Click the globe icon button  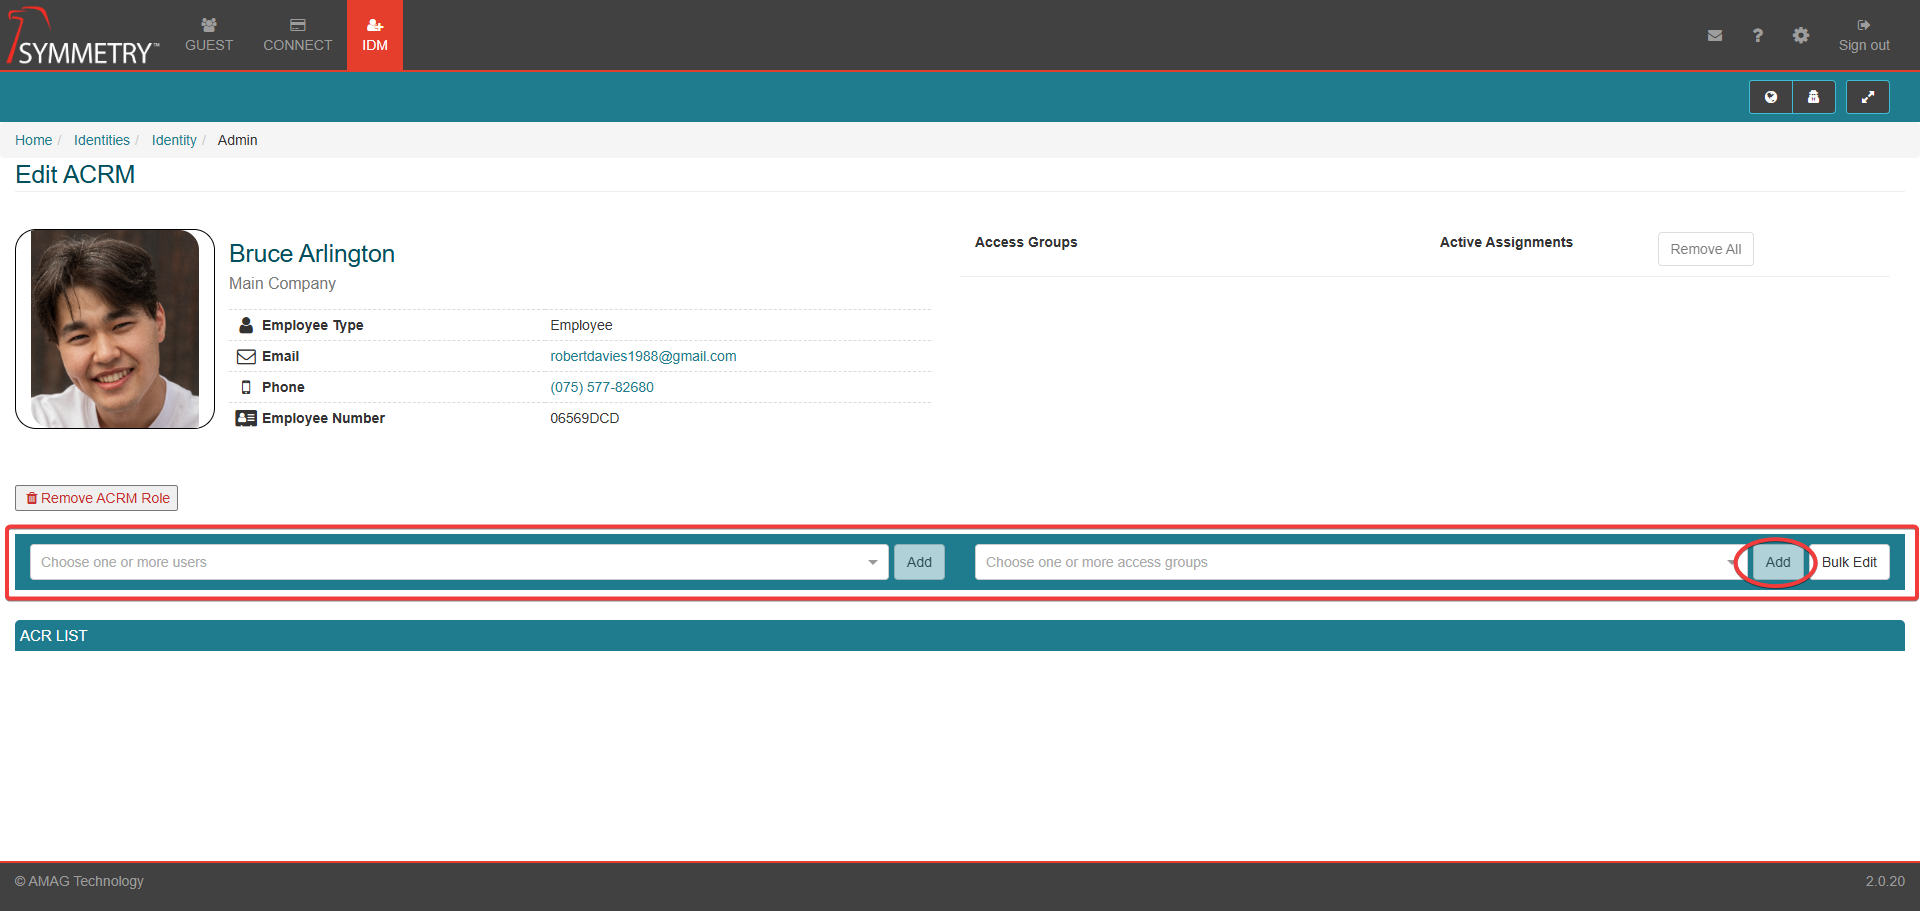pos(1770,97)
